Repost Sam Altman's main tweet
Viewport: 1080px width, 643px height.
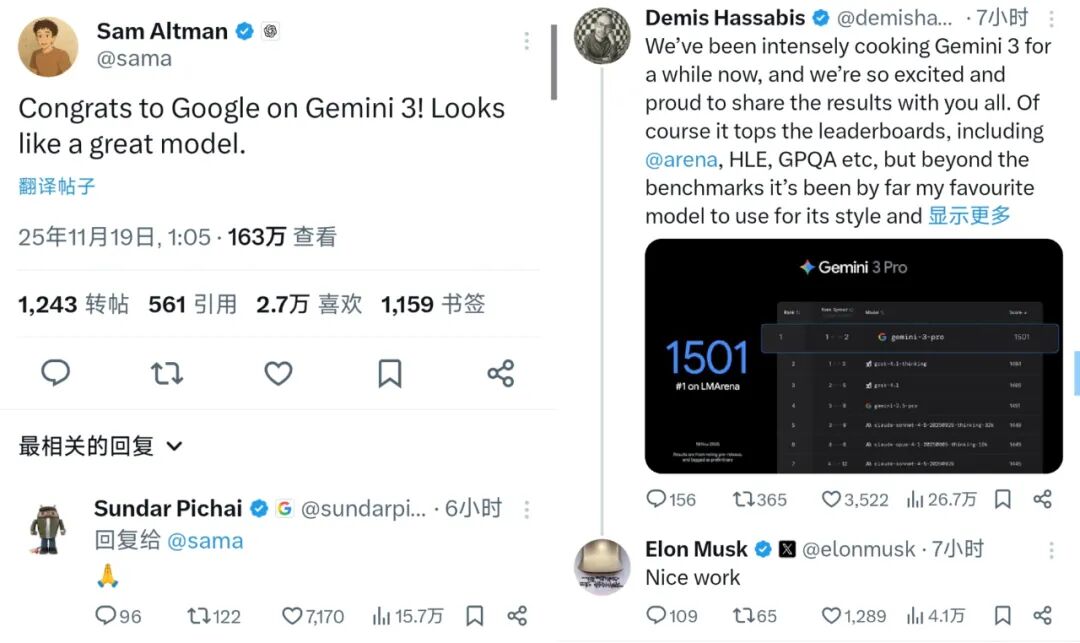[x=167, y=373]
